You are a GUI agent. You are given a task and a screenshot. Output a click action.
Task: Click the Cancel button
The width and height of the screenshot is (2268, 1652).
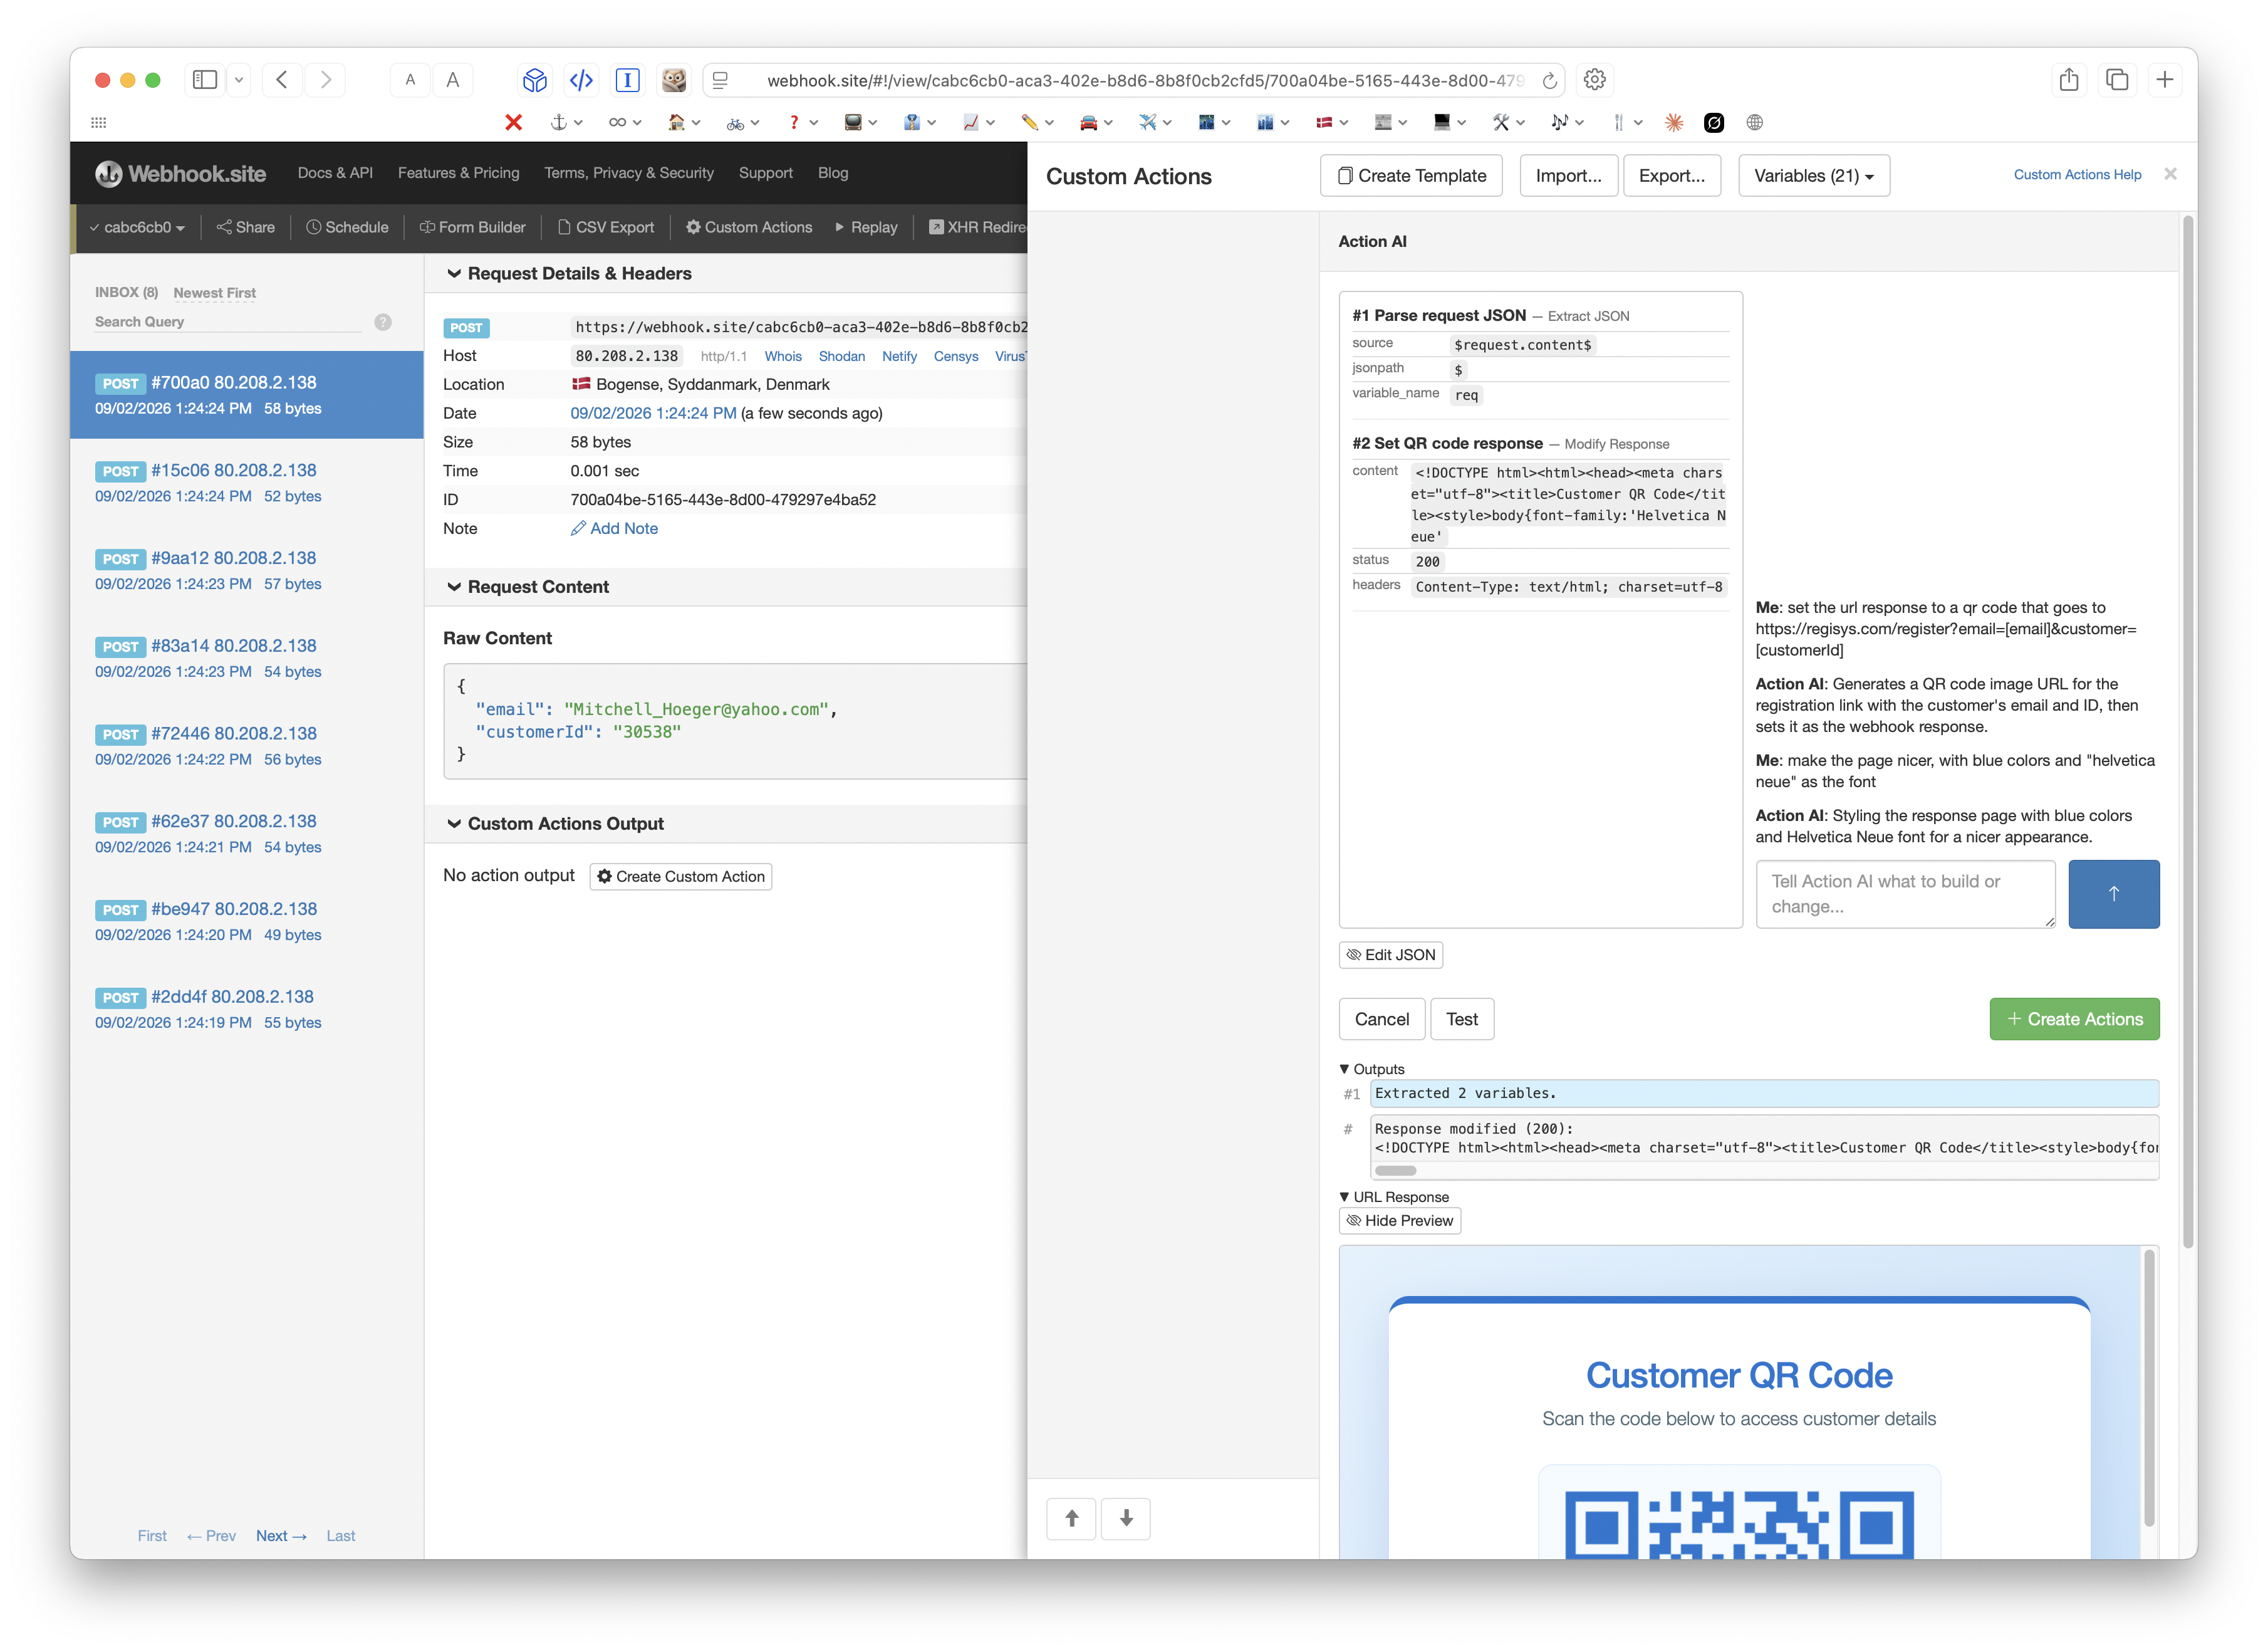[x=1381, y=1019]
